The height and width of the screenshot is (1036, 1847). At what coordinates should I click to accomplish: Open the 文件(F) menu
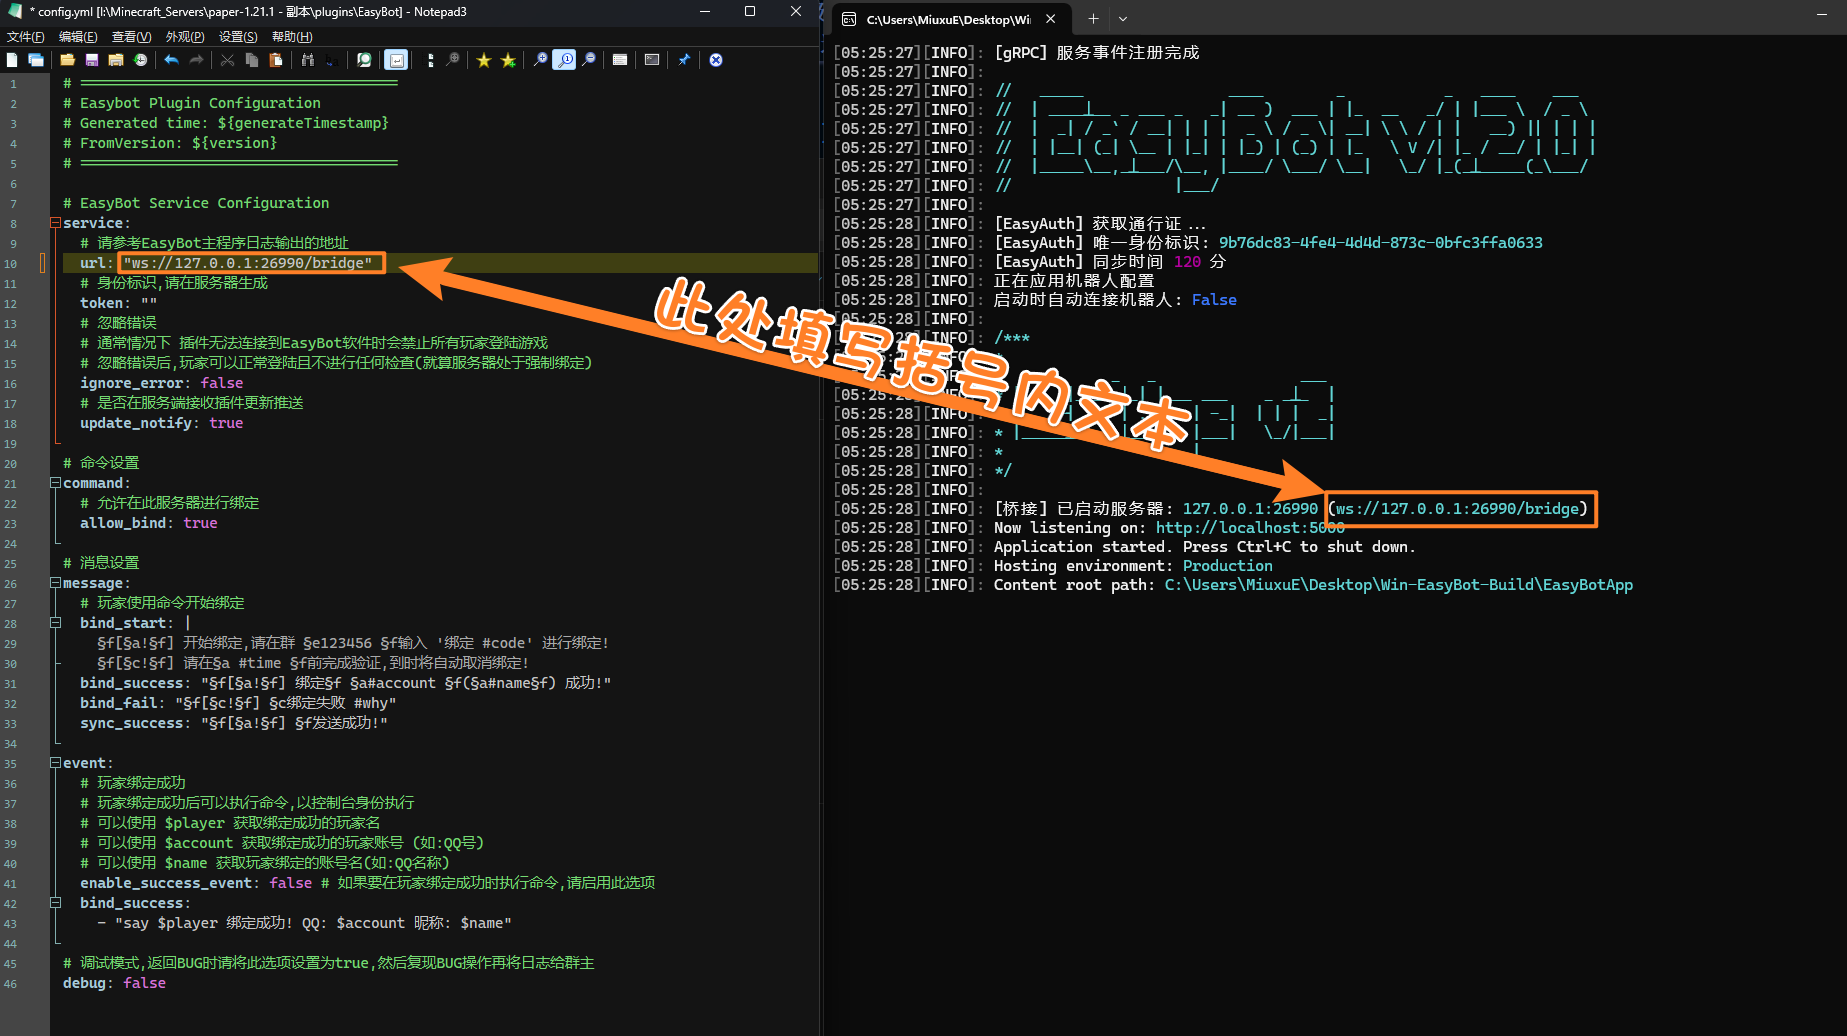26,36
